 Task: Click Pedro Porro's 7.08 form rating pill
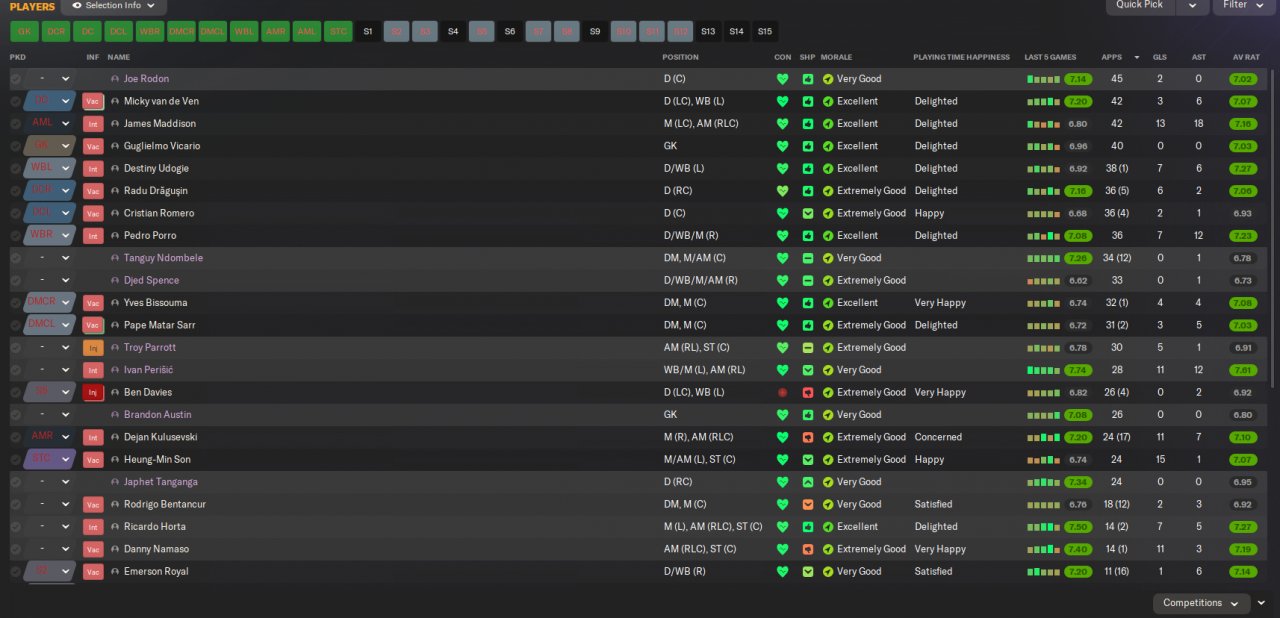coord(1078,236)
